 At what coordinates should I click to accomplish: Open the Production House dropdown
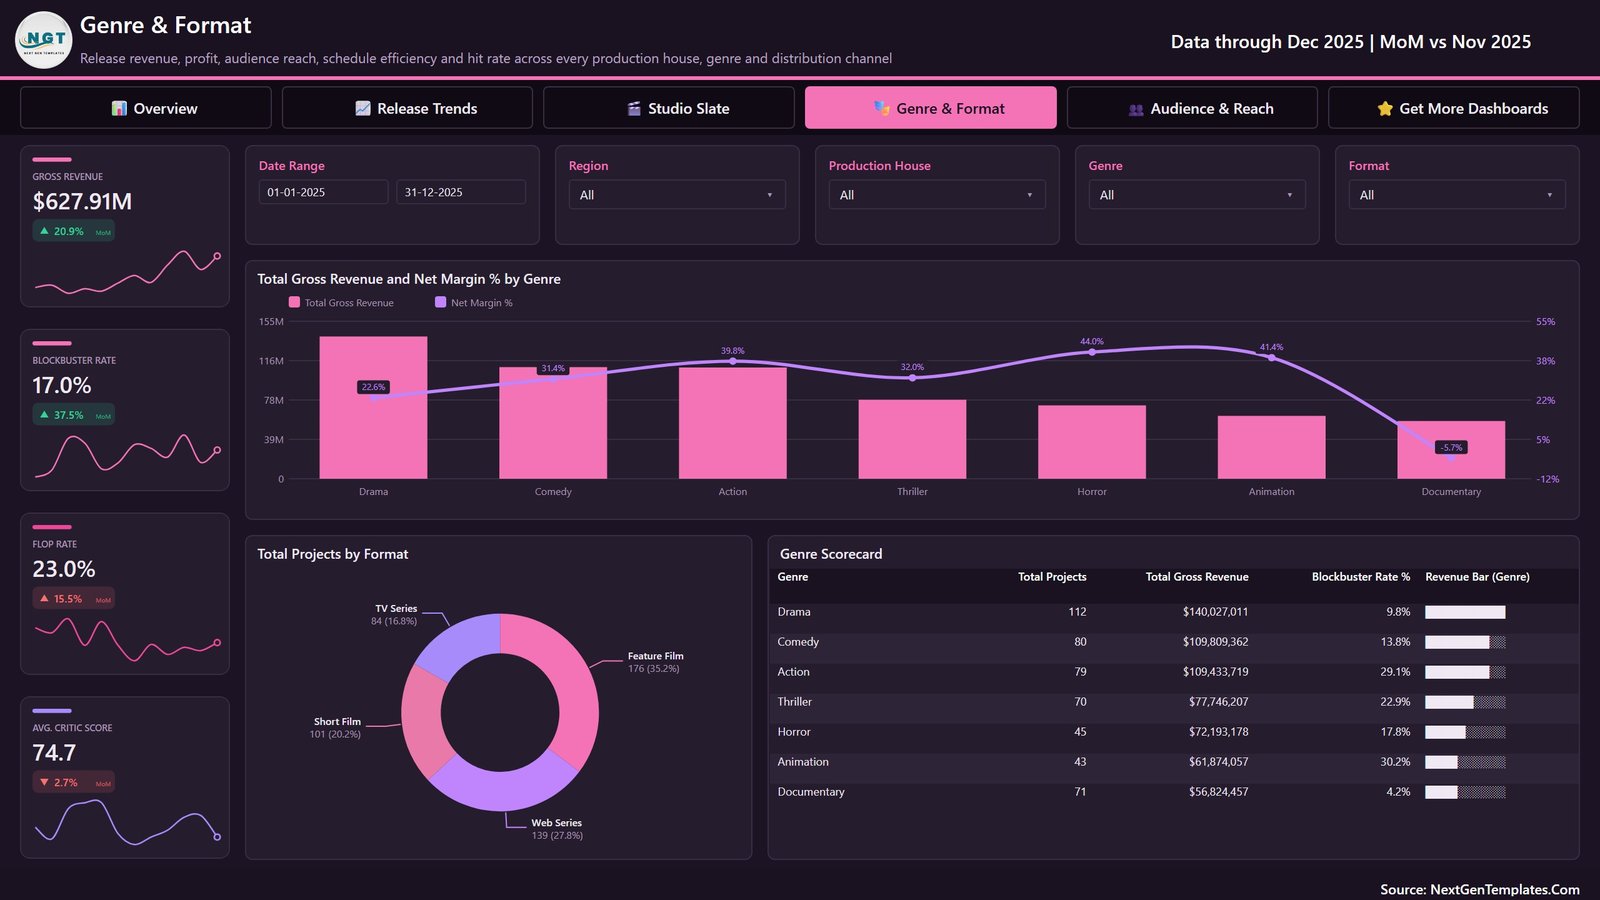[937, 195]
